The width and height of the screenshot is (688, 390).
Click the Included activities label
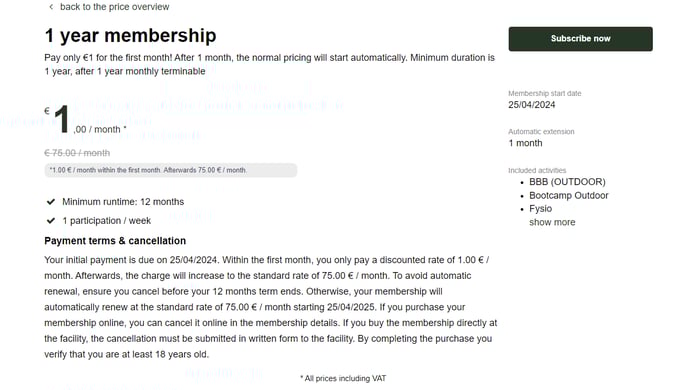click(x=537, y=170)
